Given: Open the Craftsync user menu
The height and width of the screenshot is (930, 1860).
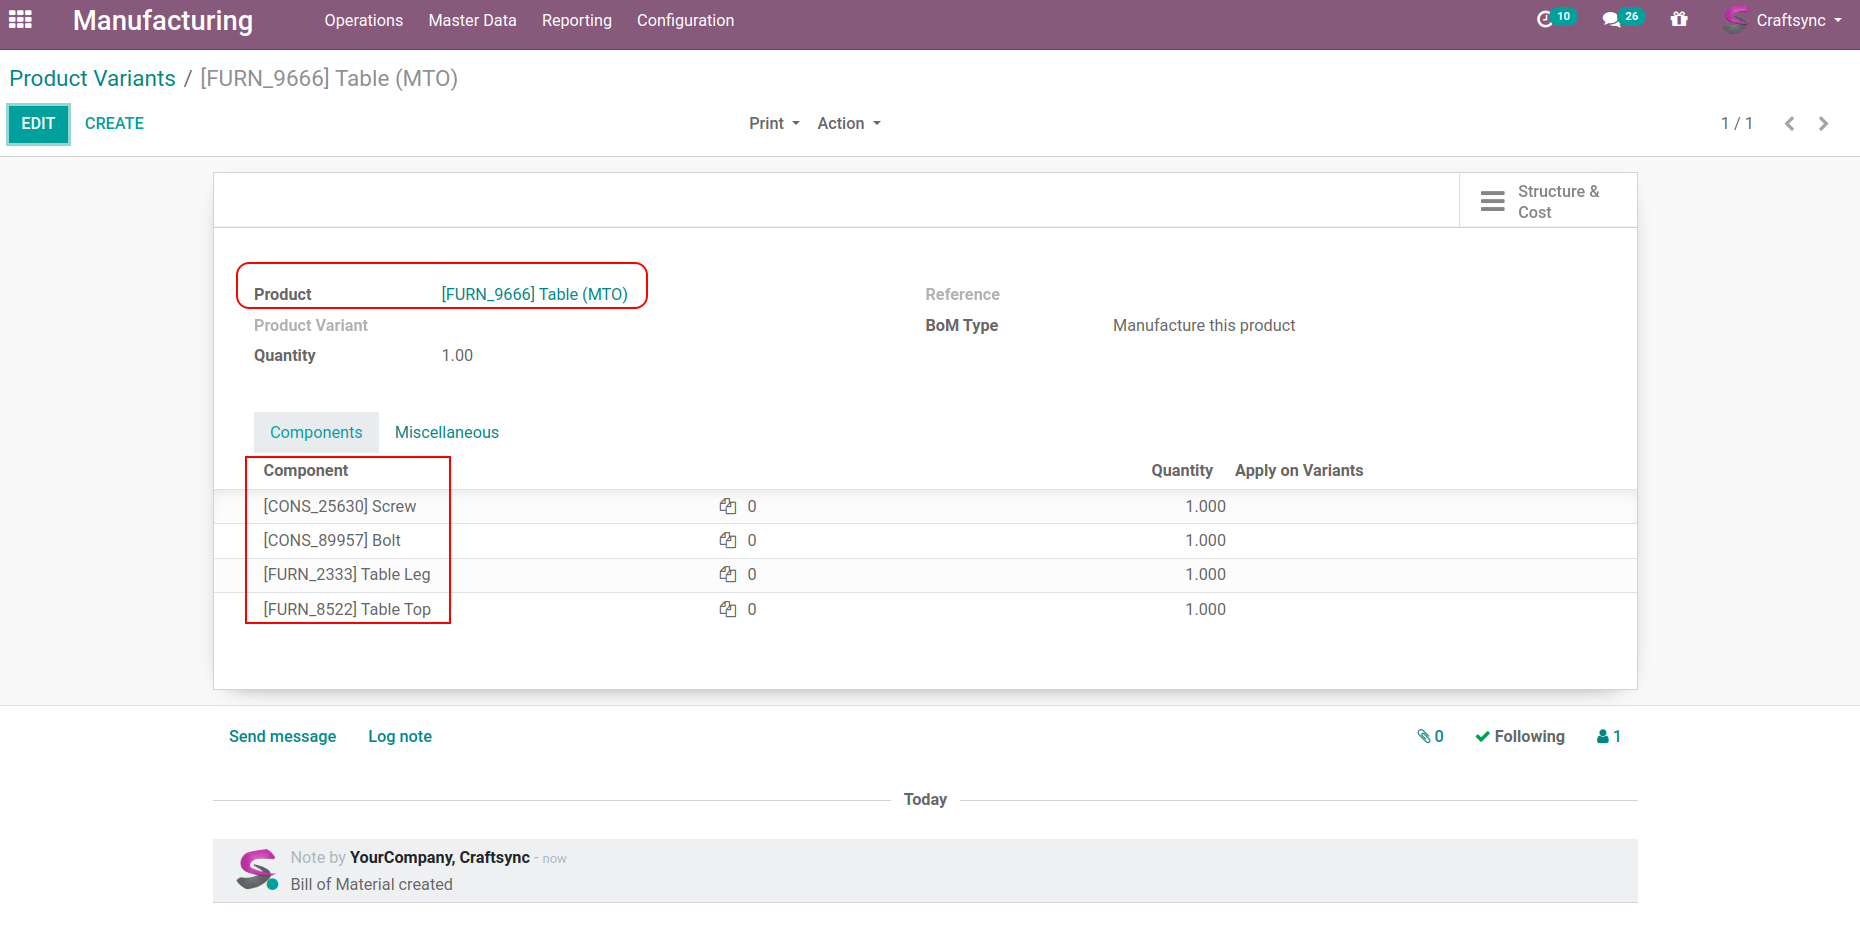Looking at the screenshot, I should 1783,20.
